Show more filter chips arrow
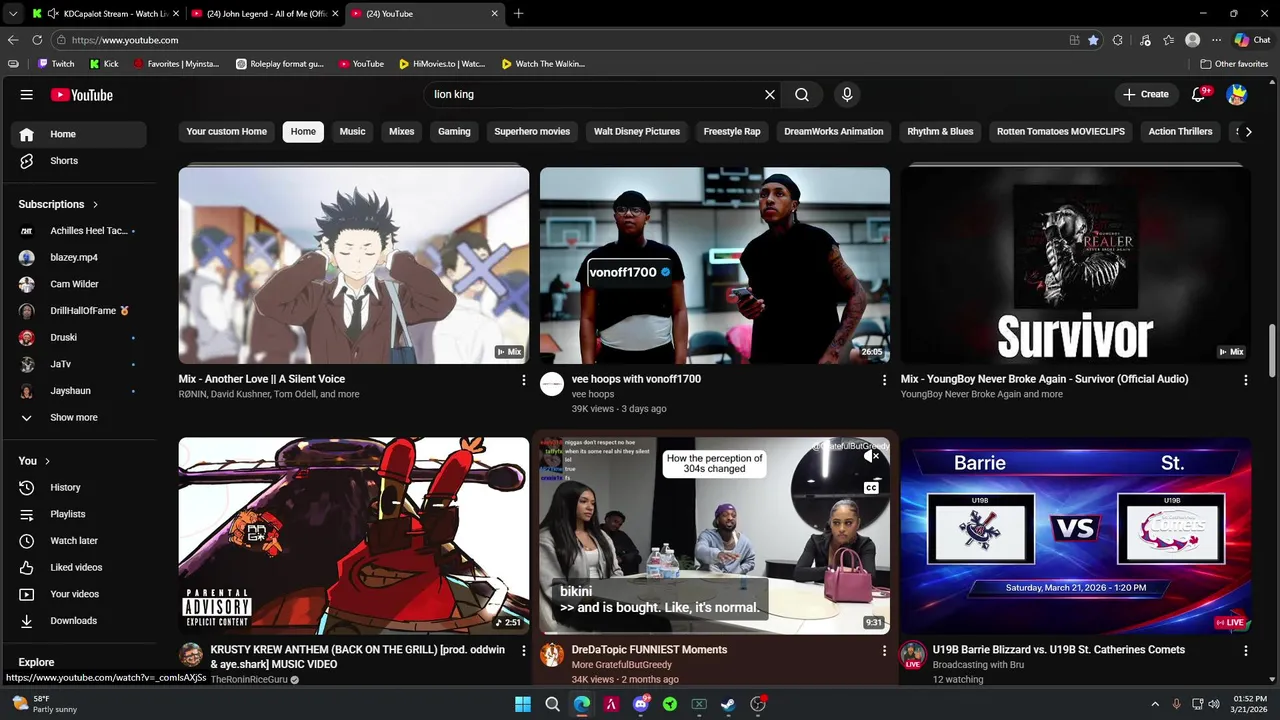 [1248, 131]
